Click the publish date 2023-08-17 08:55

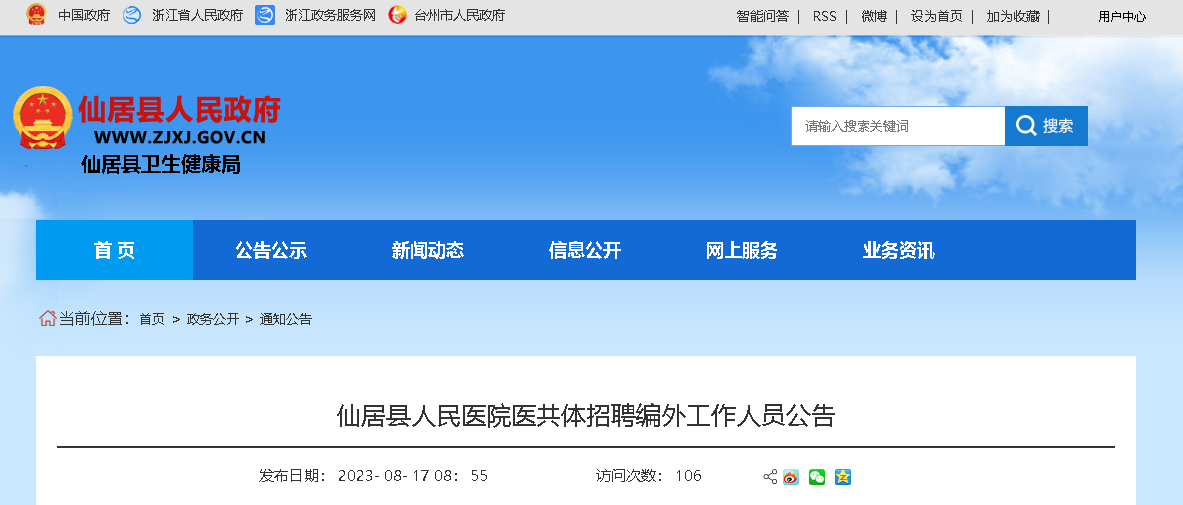413,476
